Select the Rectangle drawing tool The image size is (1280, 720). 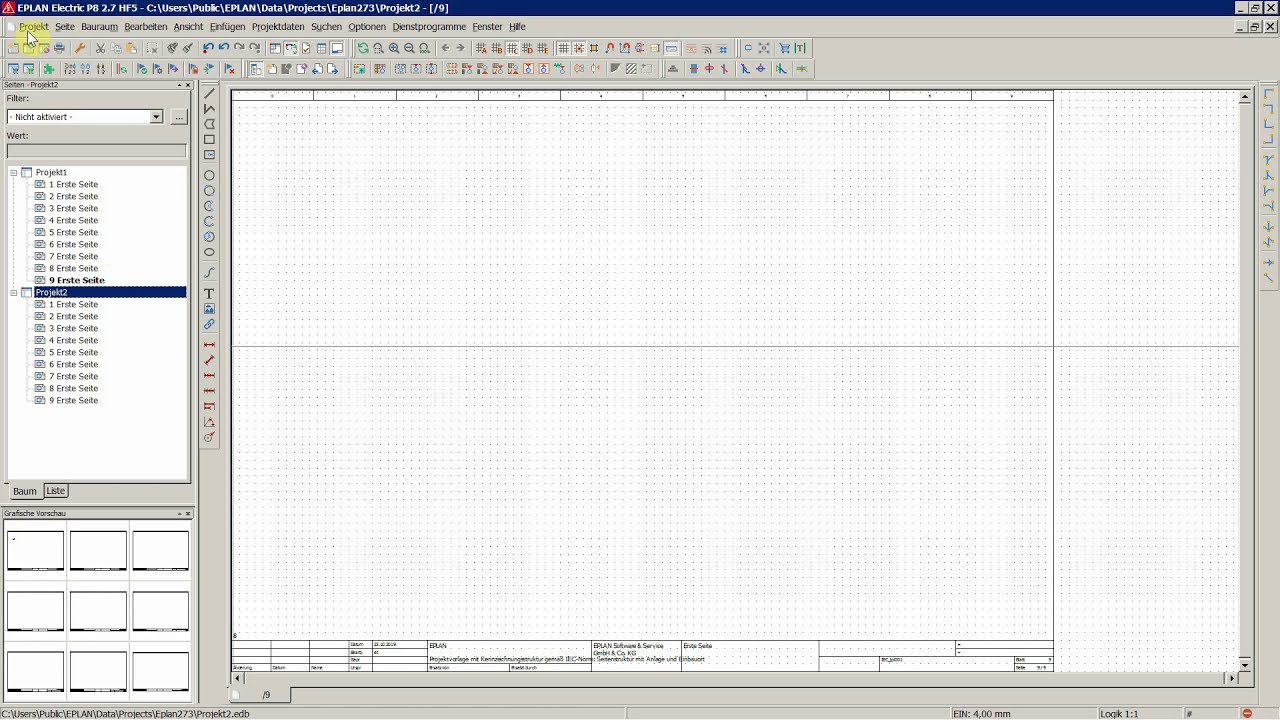click(x=209, y=140)
